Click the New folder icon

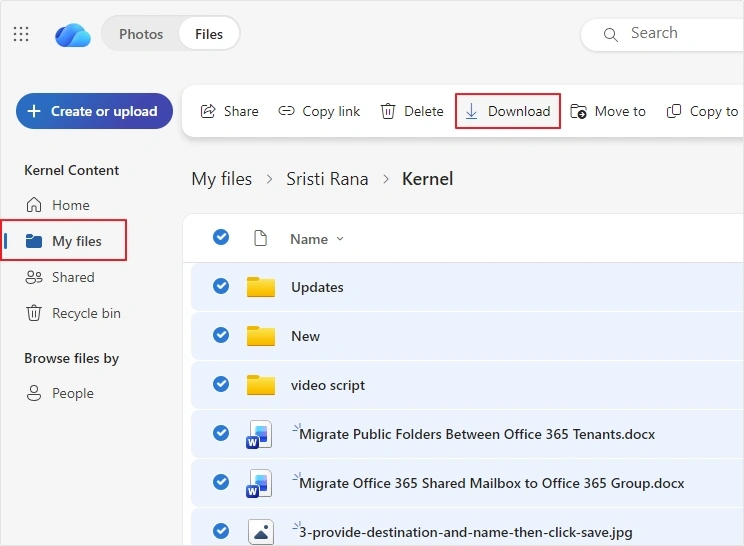click(x=260, y=335)
